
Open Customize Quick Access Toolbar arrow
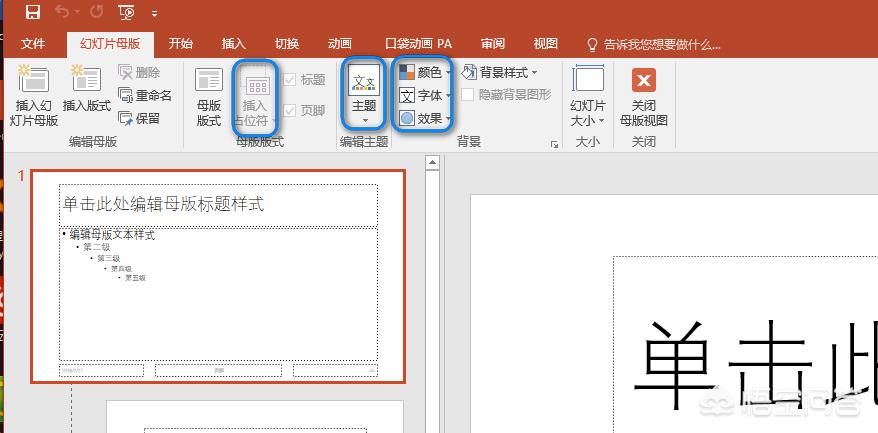click(155, 12)
